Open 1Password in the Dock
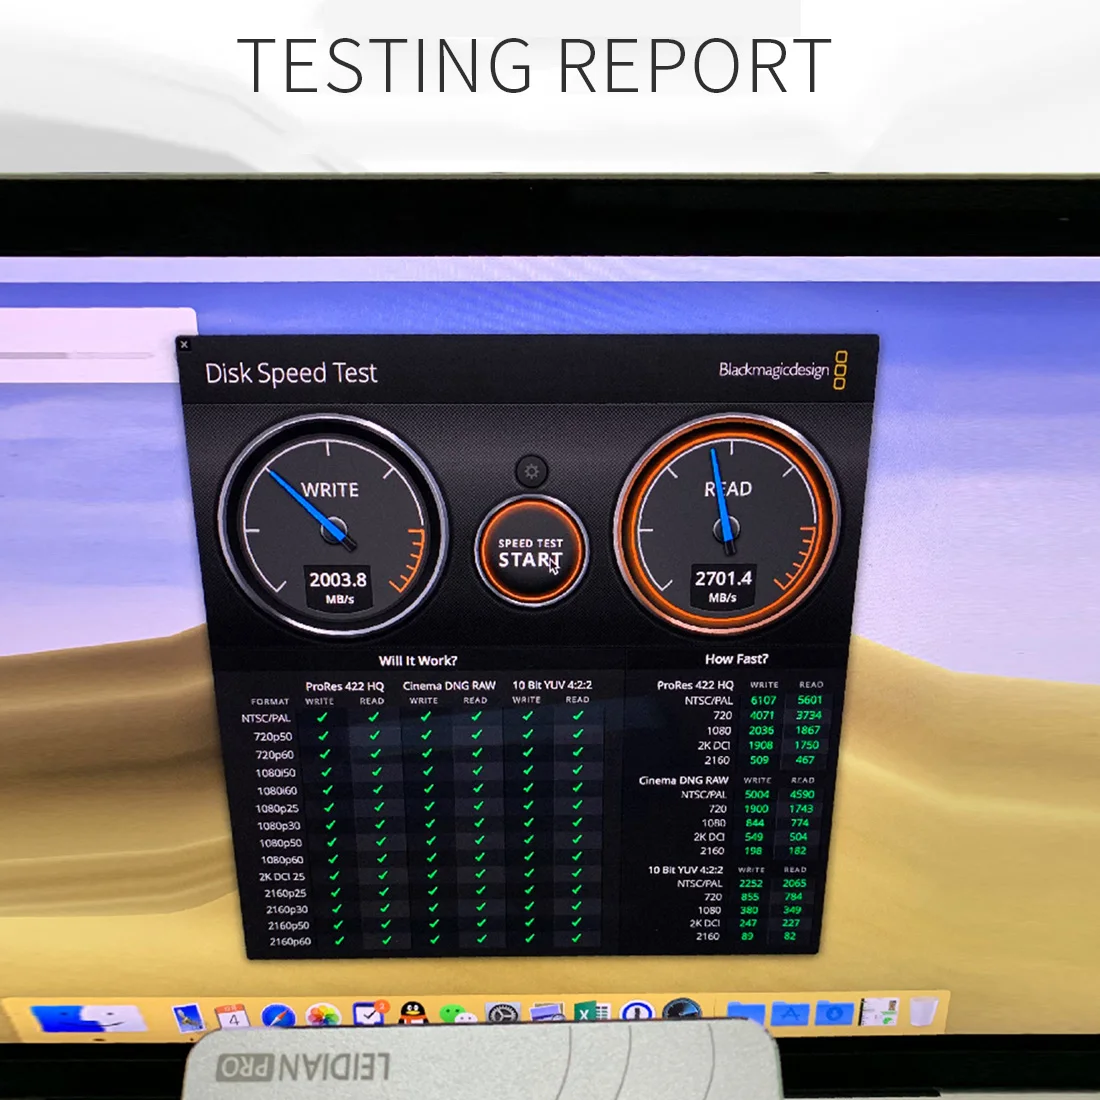The height and width of the screenshot is (1100, 1100). tap(637, 1011)
